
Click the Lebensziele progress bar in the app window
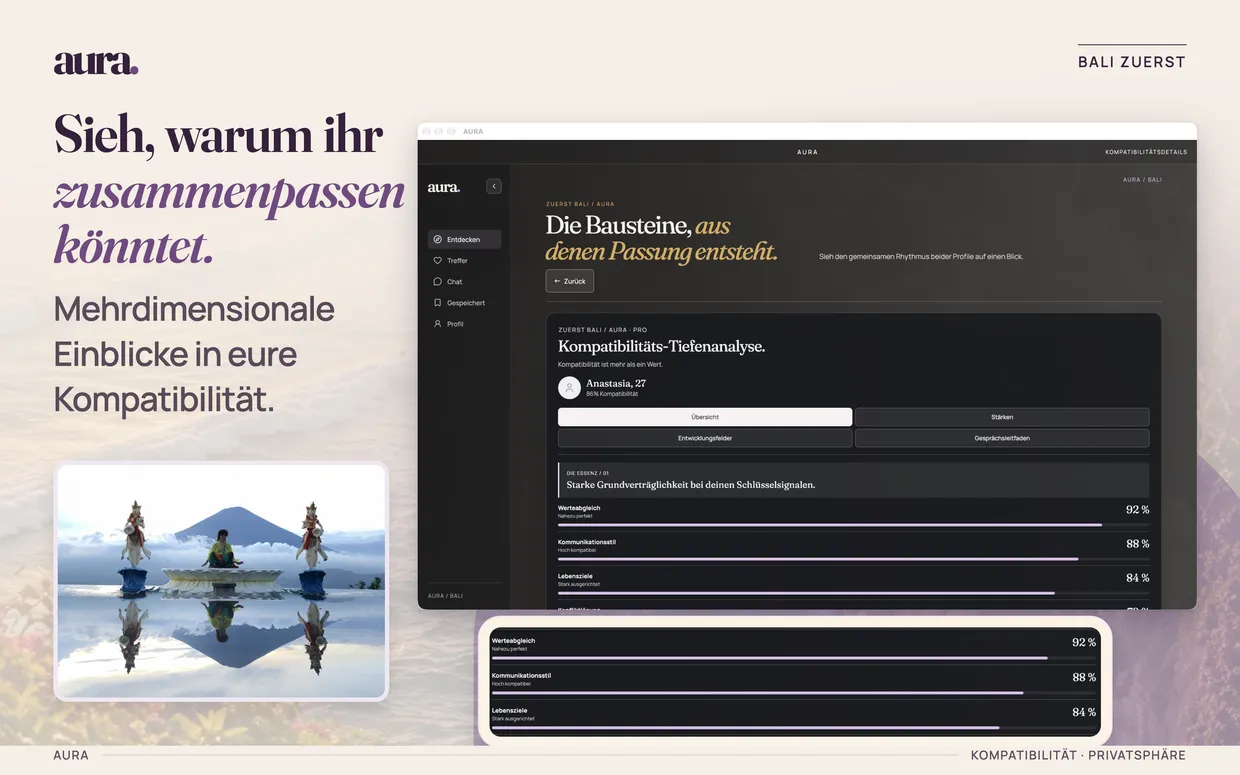coord(853,592)
